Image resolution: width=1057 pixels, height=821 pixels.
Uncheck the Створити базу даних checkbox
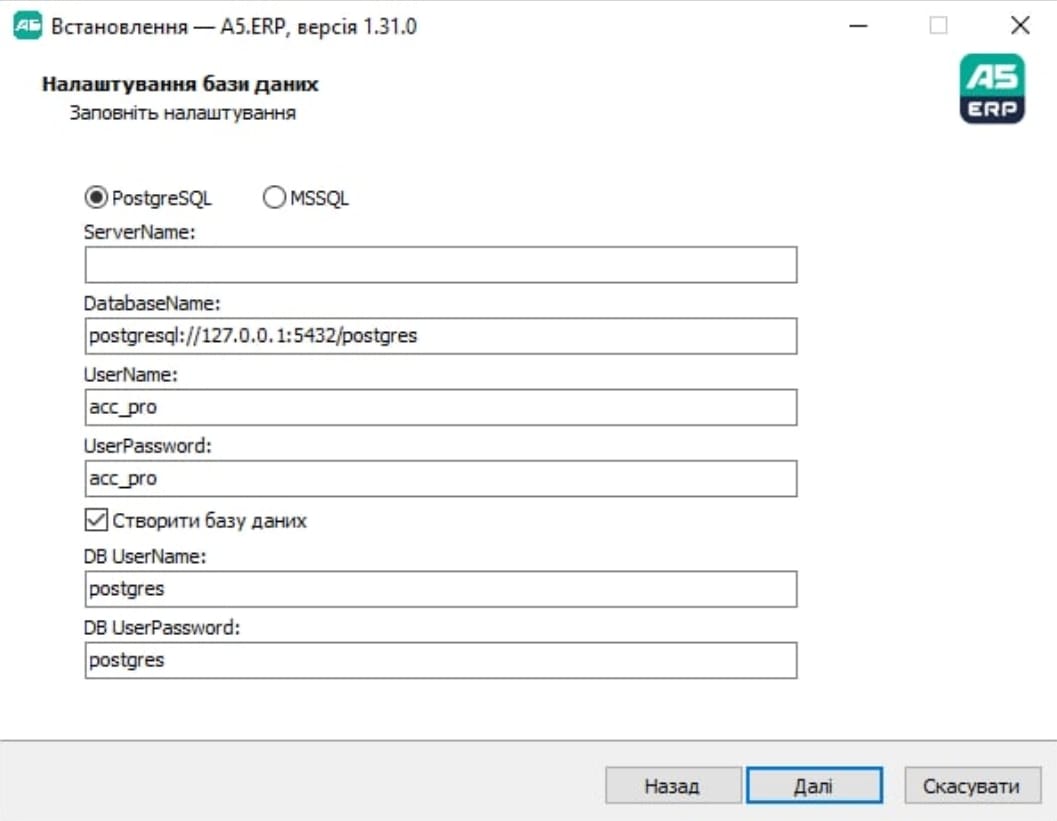click(97, 521)
